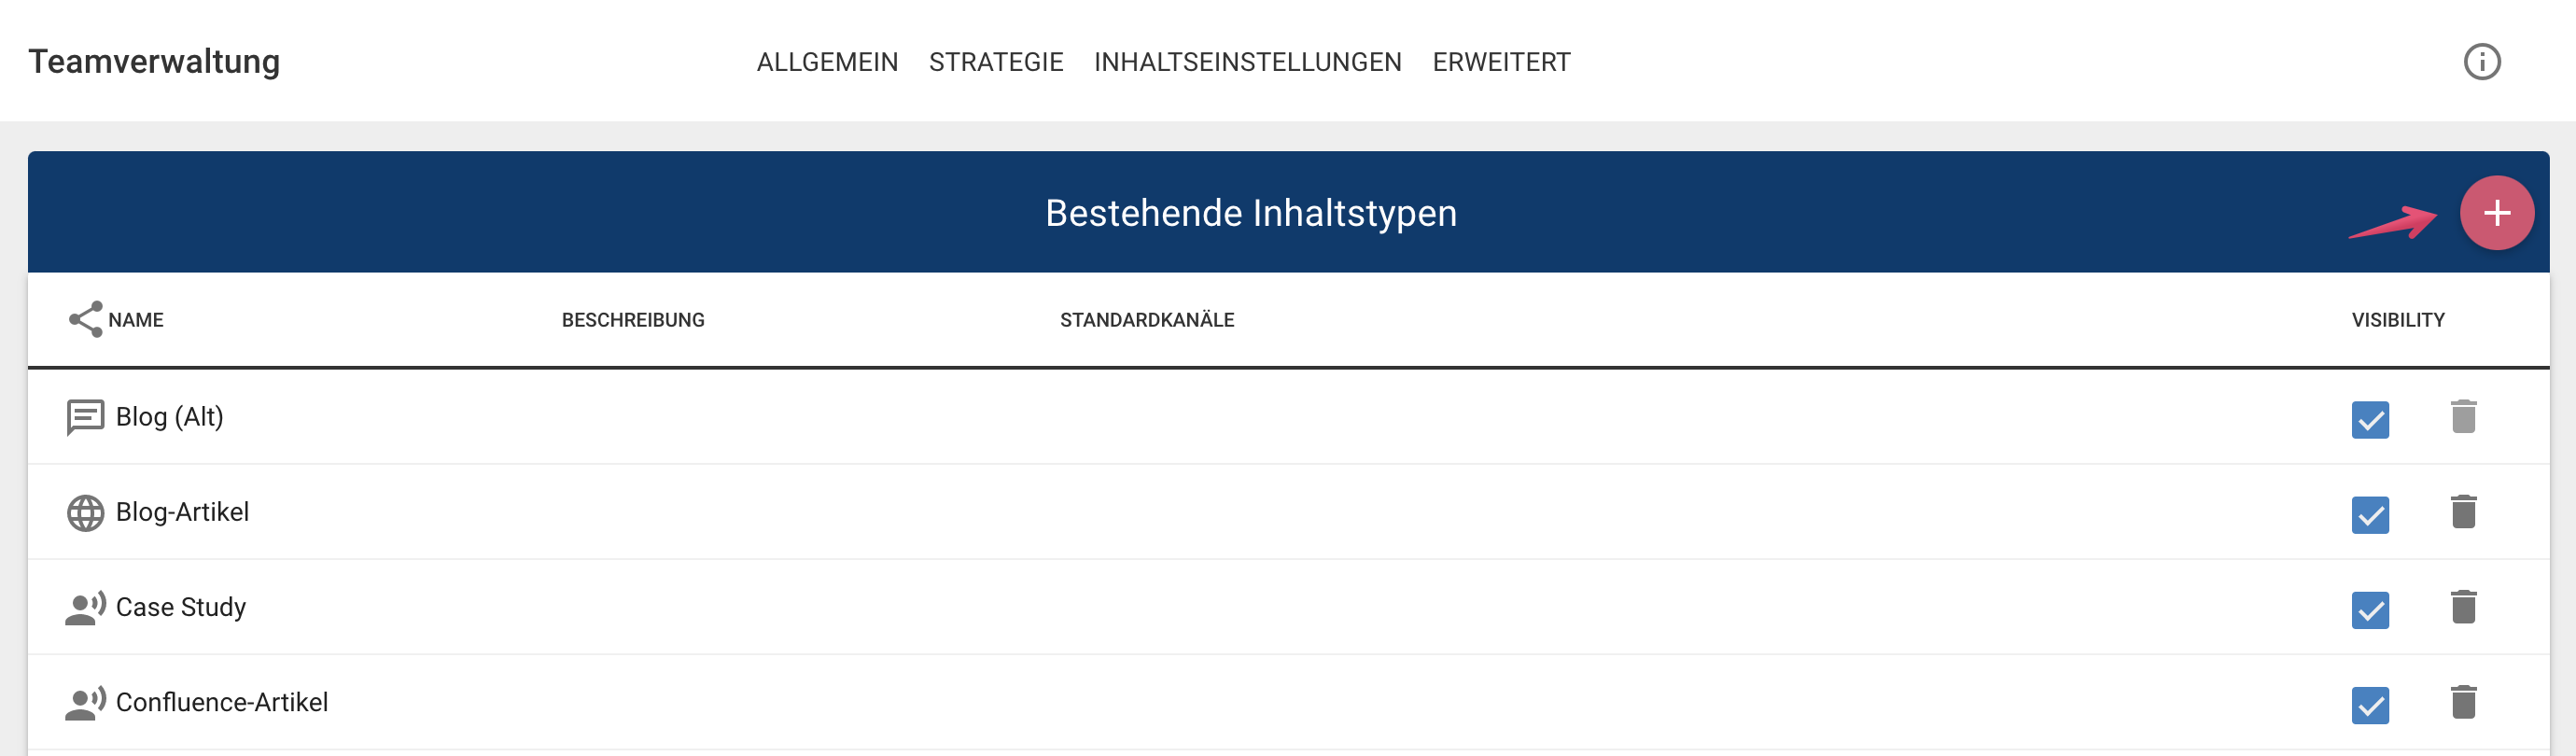Open the Confluence-Artikel content type name
The height and width of the screenshot is (756, 2576).
pyautogui.click(x=222, y=702)
